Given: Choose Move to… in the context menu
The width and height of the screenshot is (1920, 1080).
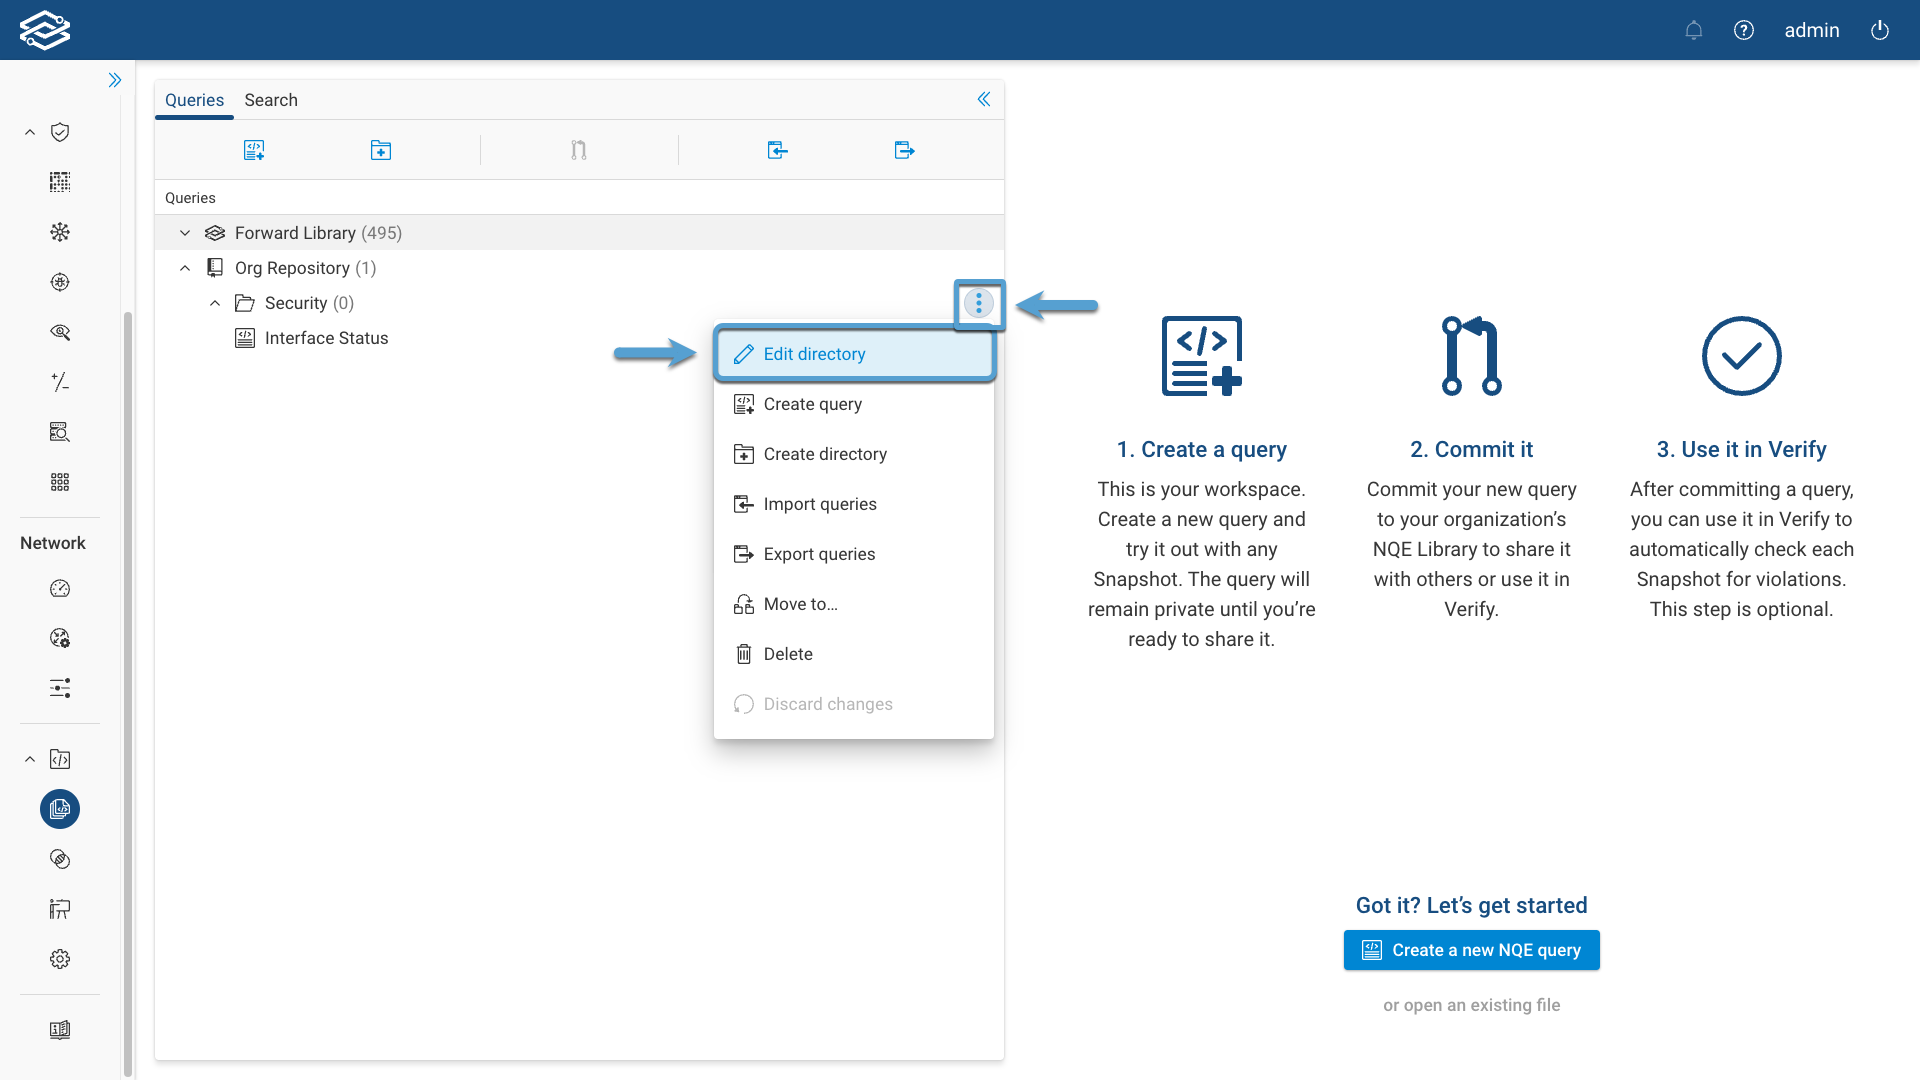Looking at the screenshot, I should click(x=800, y=604).
